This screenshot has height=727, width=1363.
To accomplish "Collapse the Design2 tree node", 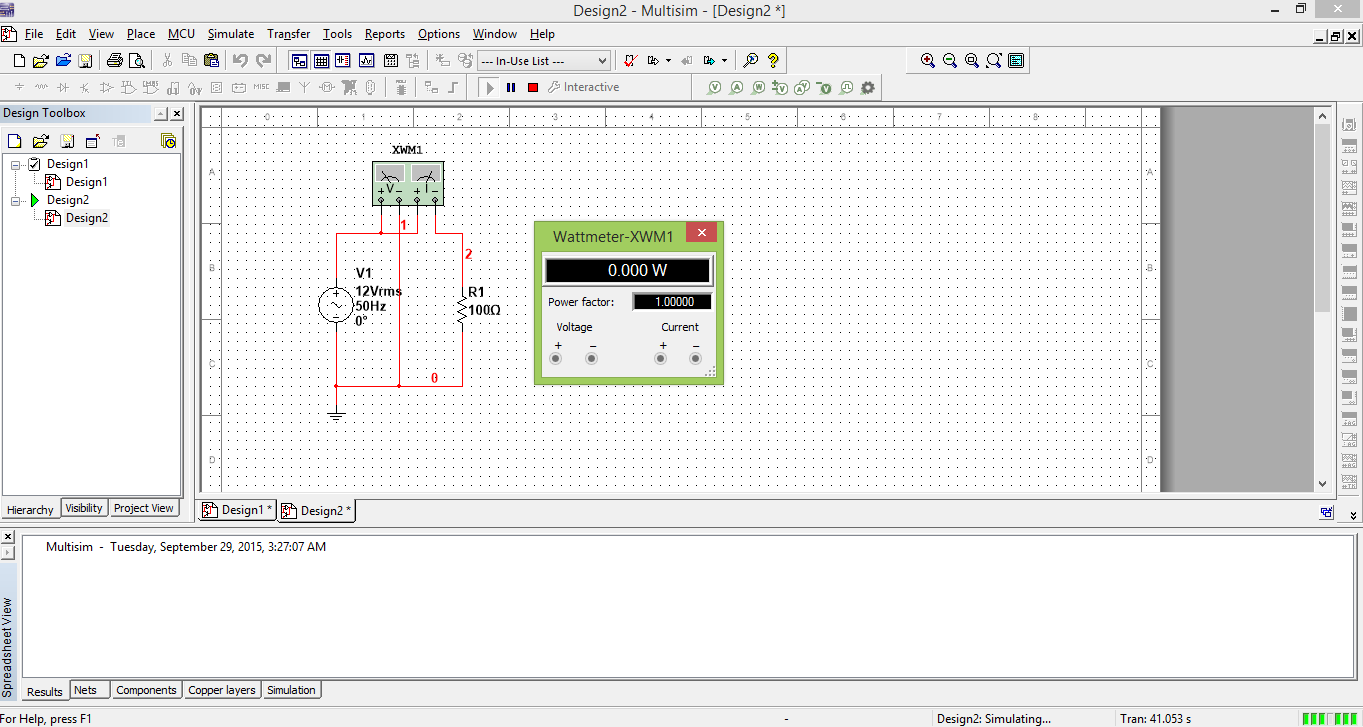I will [x=16, y=200].
